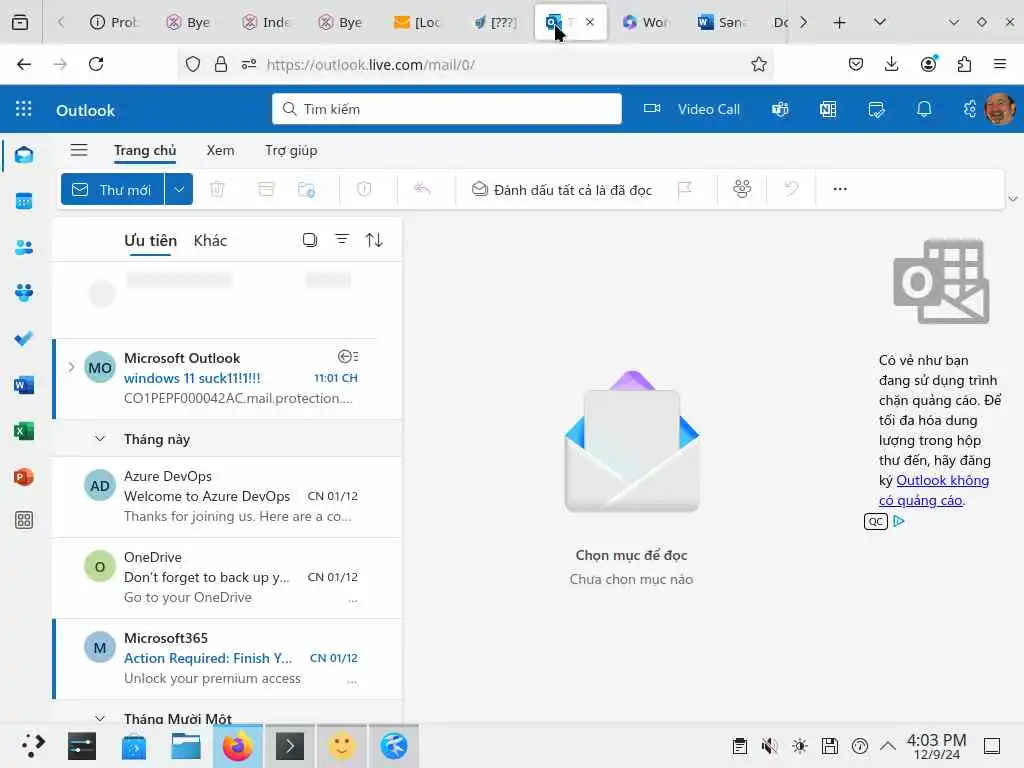Expand the Microsoft Outlook conversation thread
The height and width of the screenshot is (768, 1024).
point(71,368)
